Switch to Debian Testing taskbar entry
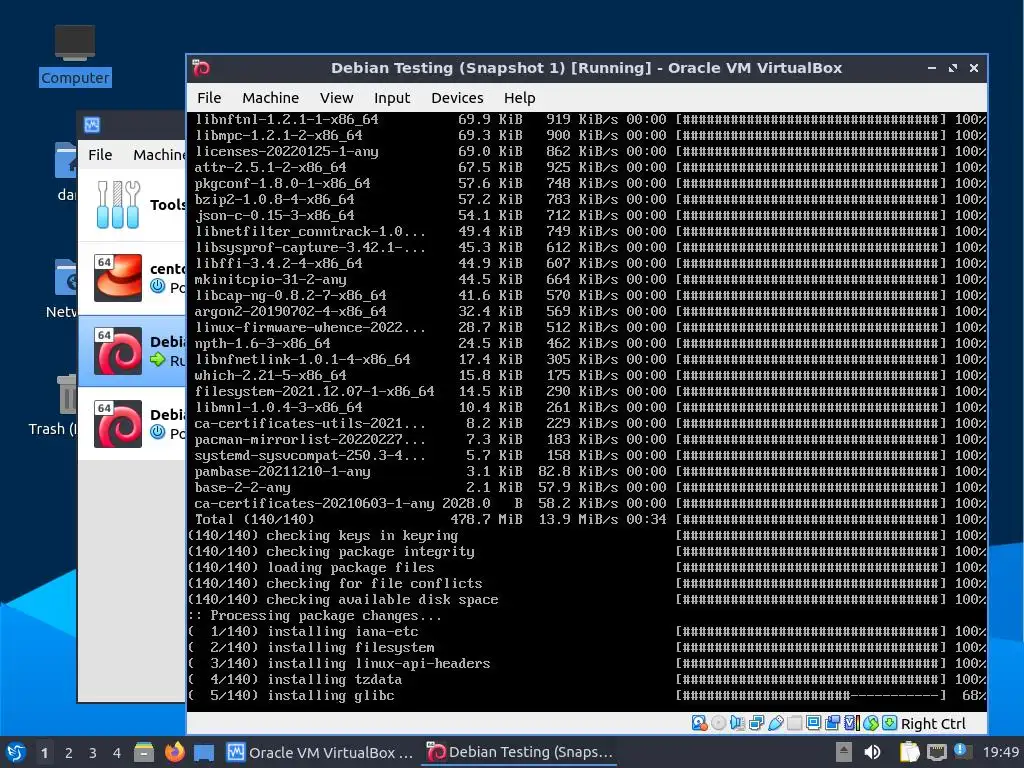The width and height of the screenshot is (1024, 768). pos(520,752)
